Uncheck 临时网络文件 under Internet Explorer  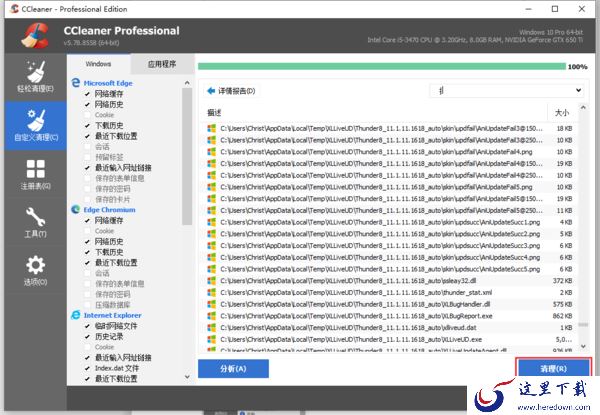87,326
